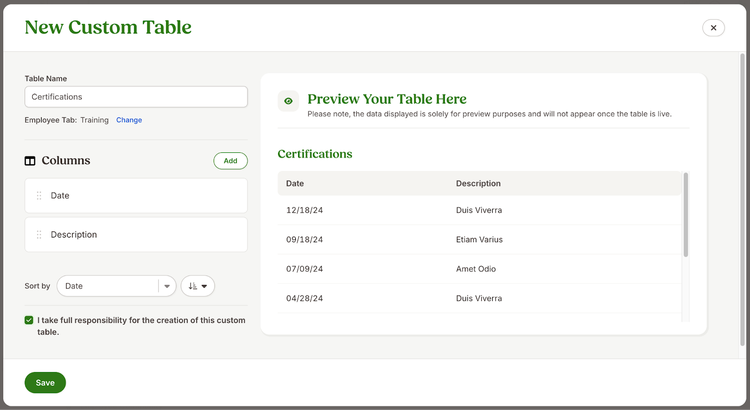Open the sort order direction dropdown
Viewport: 750px width, 410px height.
click(x=198, y=286)
